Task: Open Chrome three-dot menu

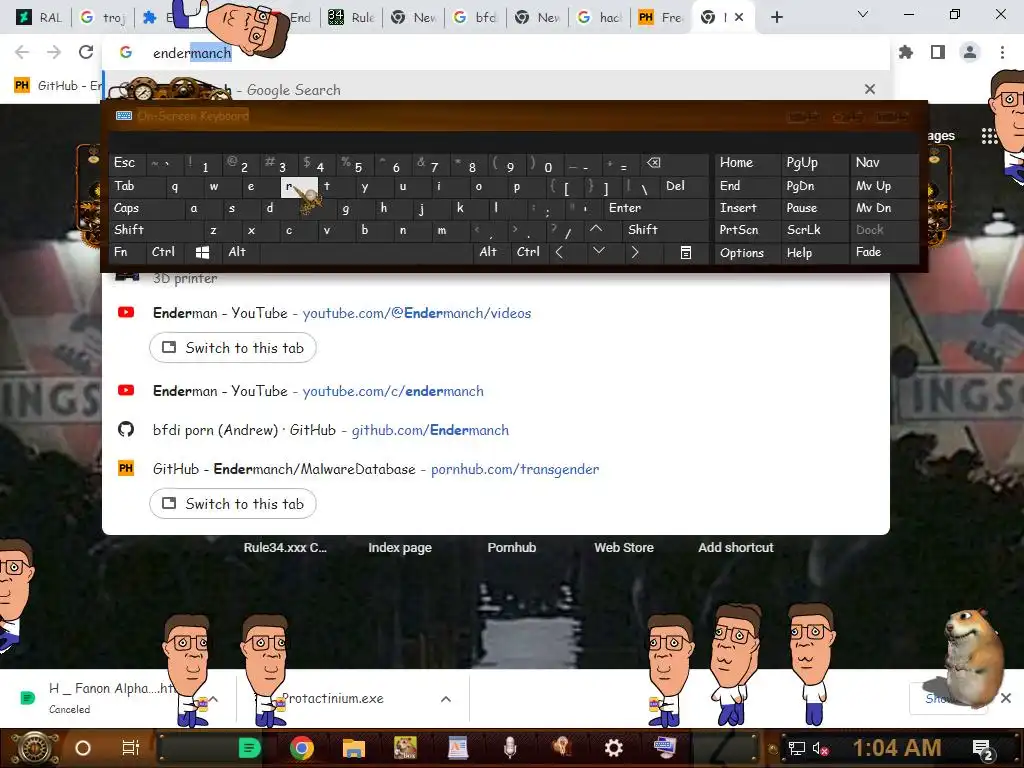Action: point(1002,52)
